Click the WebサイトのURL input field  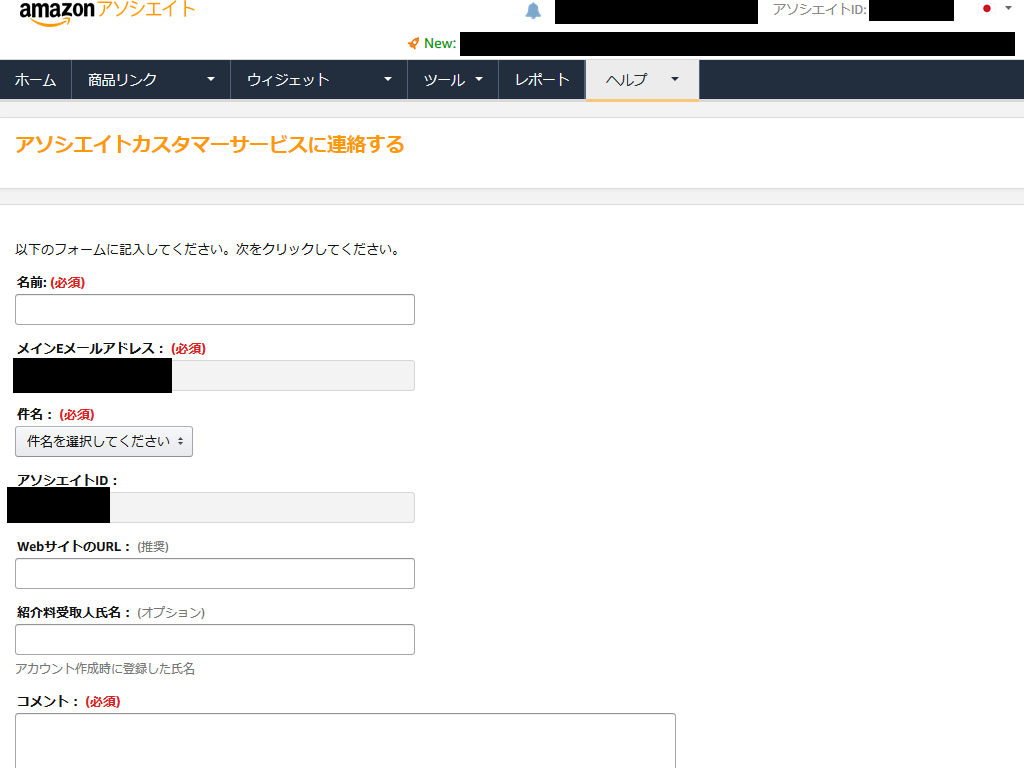click(x=214, y=573)
